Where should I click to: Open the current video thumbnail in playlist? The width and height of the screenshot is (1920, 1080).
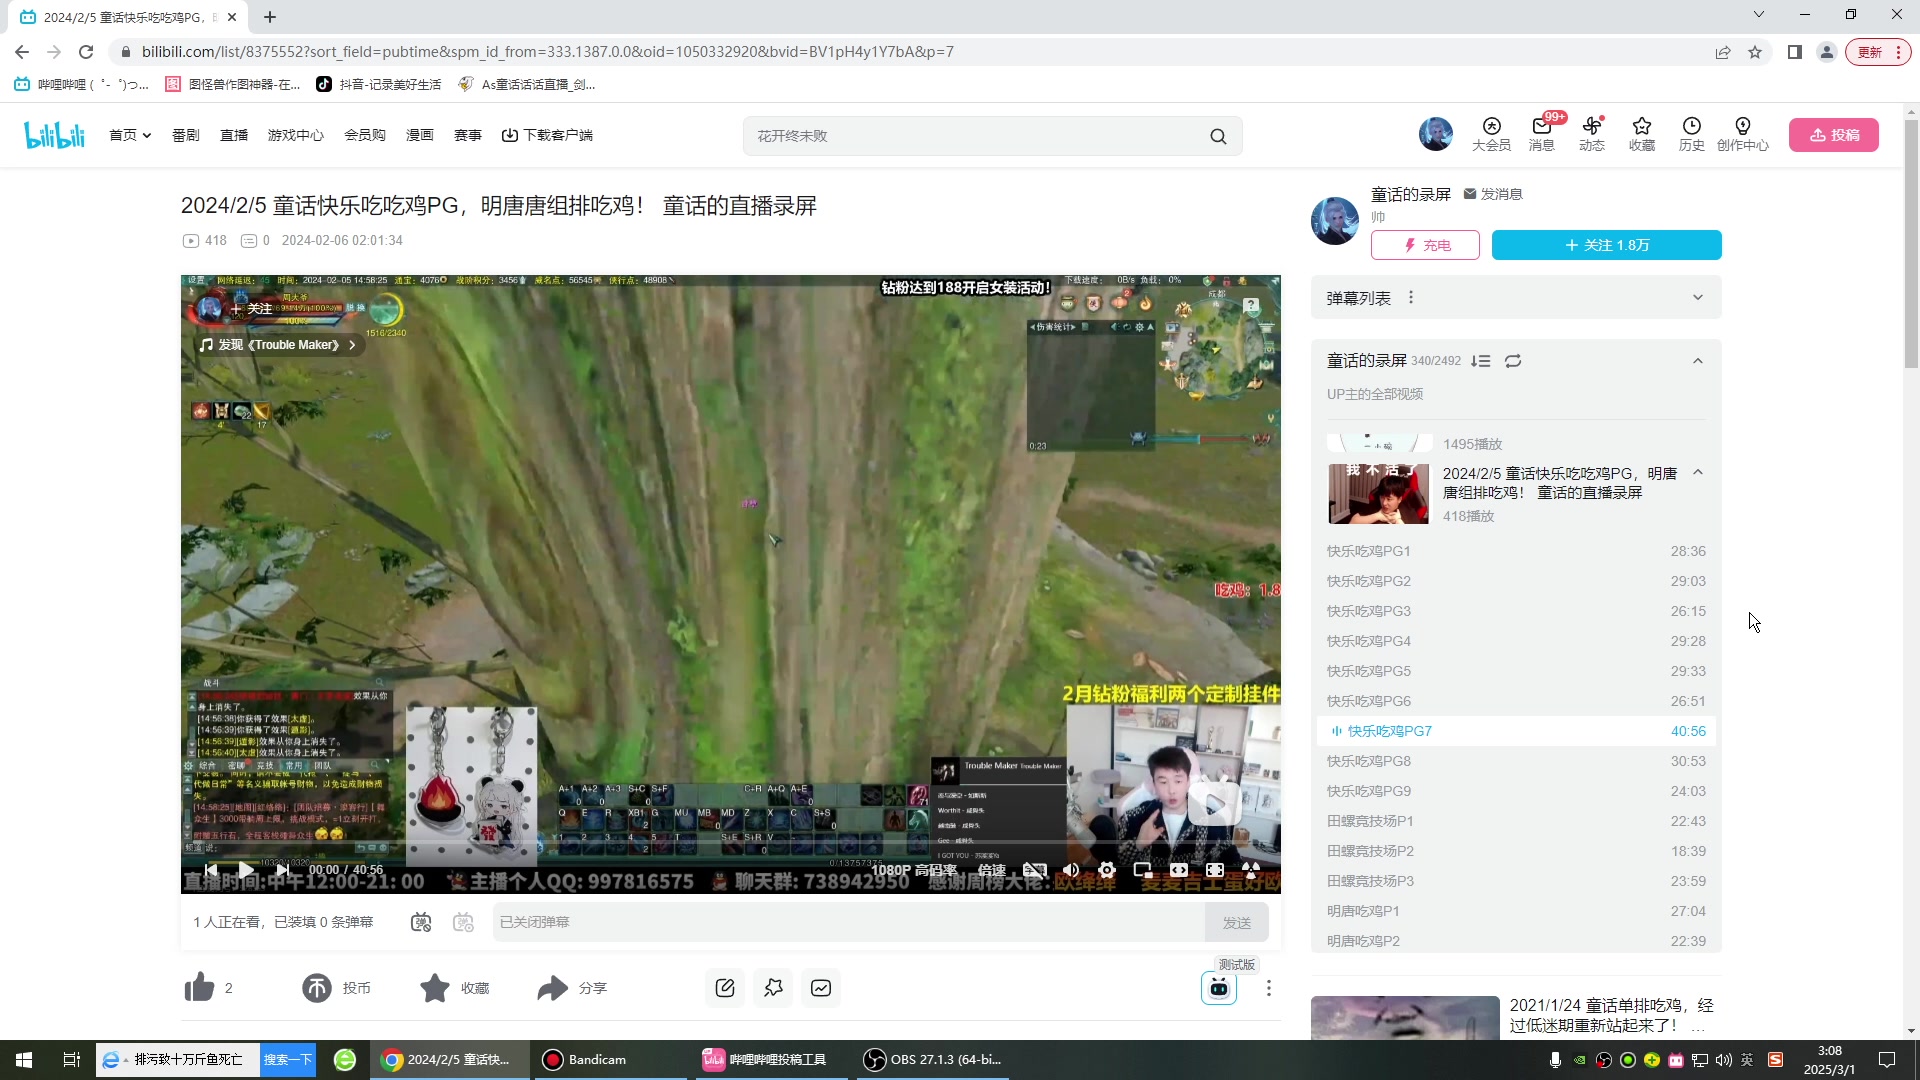click(1379, 494)
